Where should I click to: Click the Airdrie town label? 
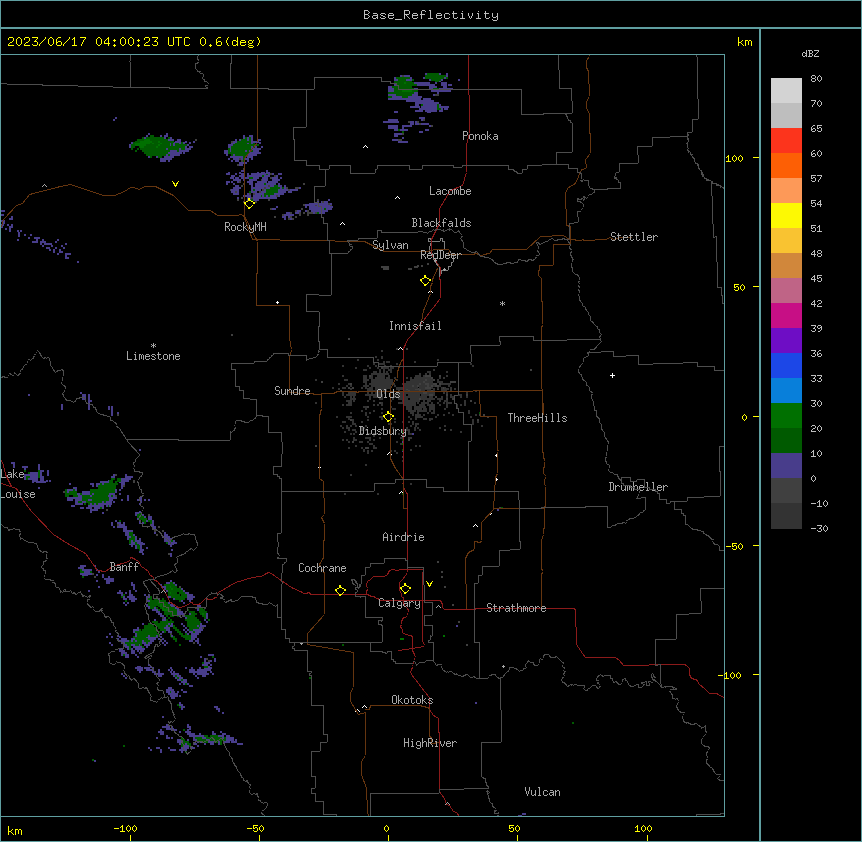[404, 537]
